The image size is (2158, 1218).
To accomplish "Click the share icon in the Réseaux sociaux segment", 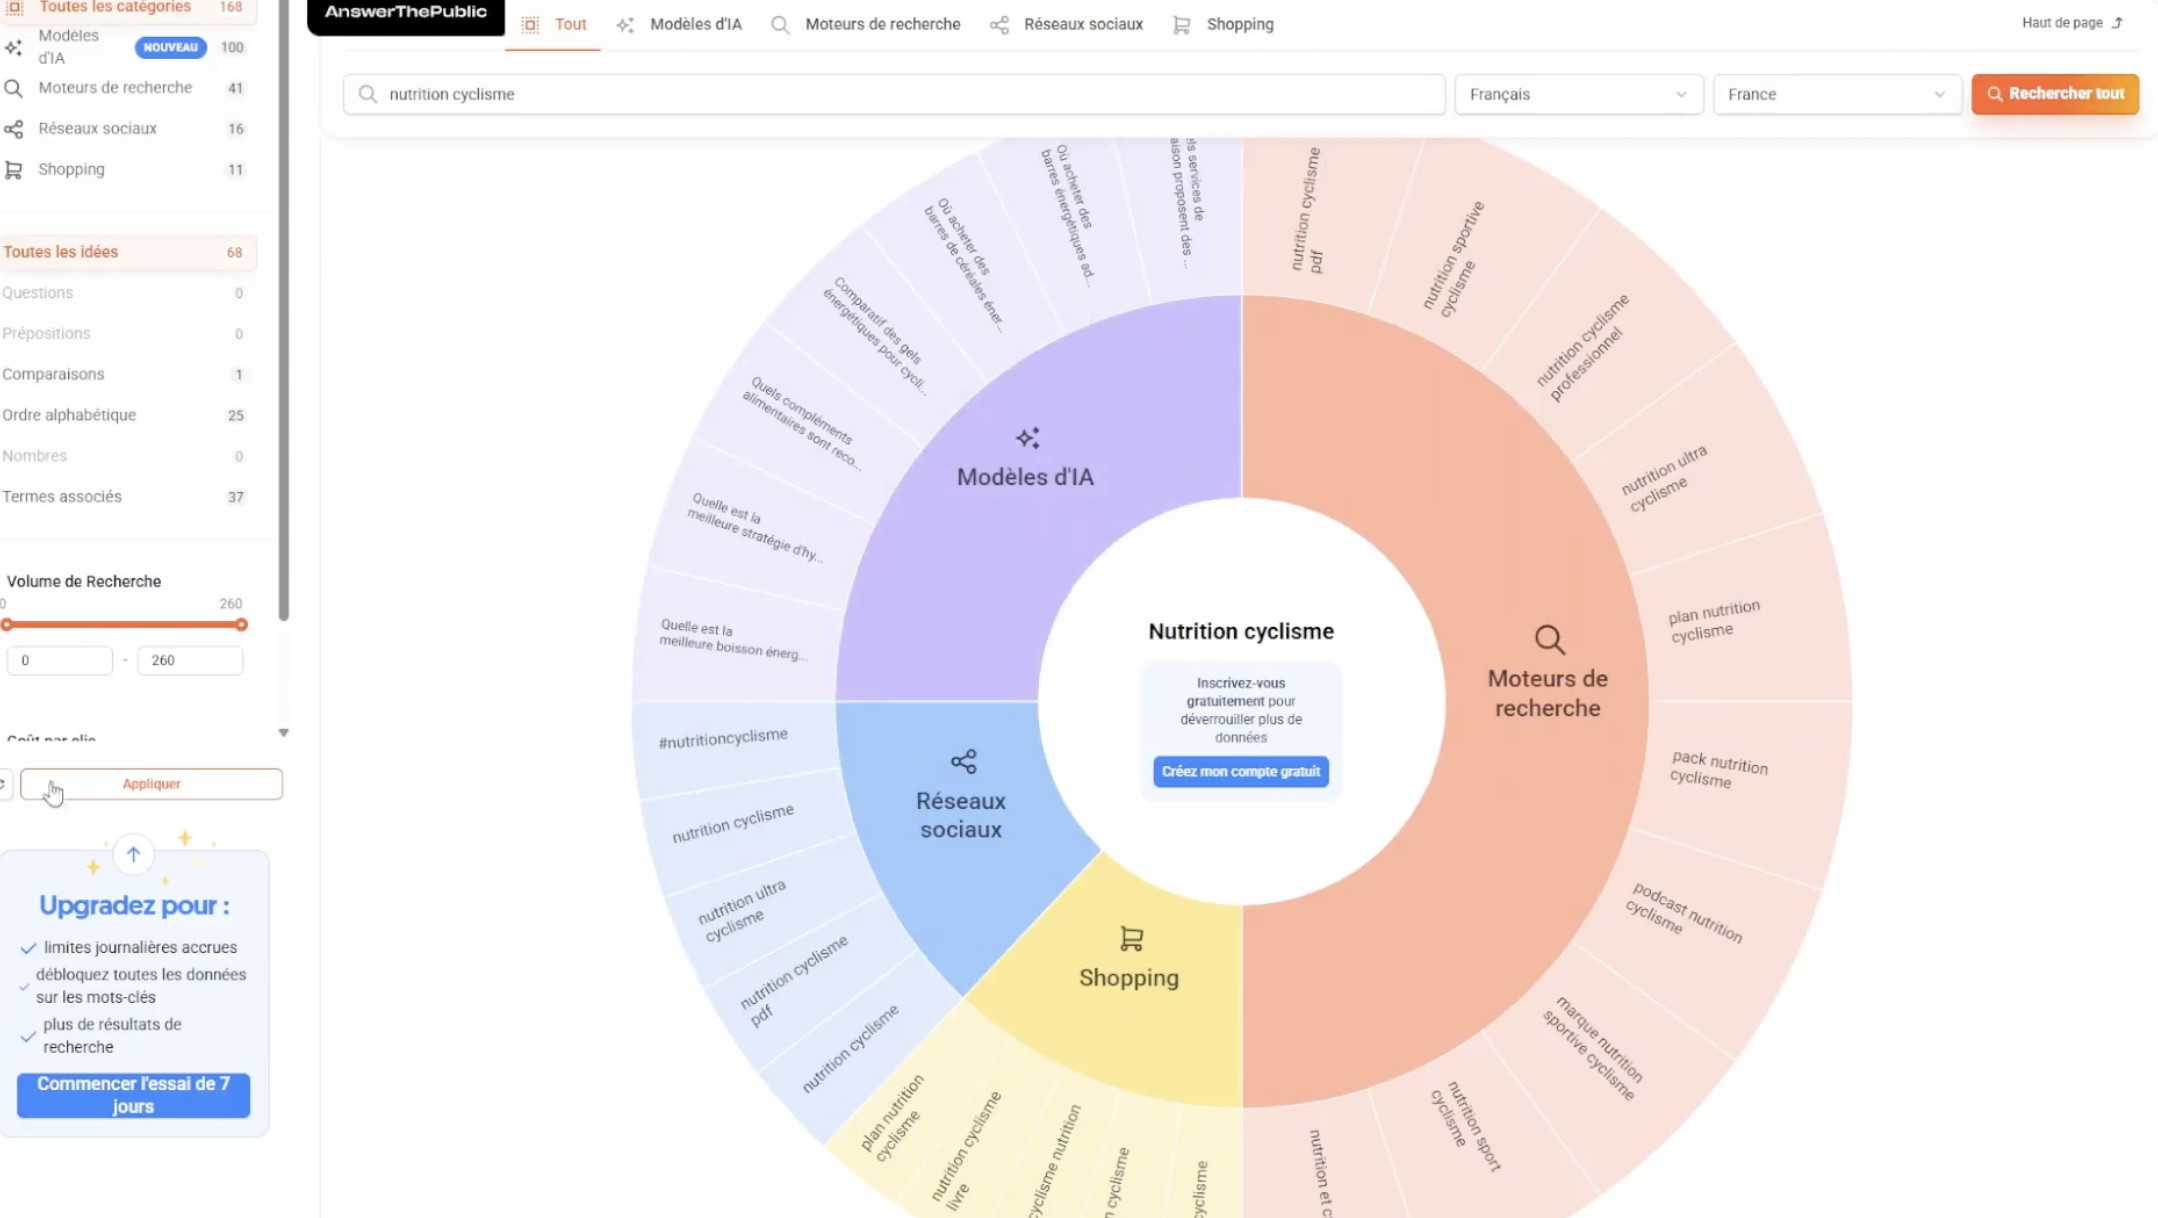I will pos(963,762).
